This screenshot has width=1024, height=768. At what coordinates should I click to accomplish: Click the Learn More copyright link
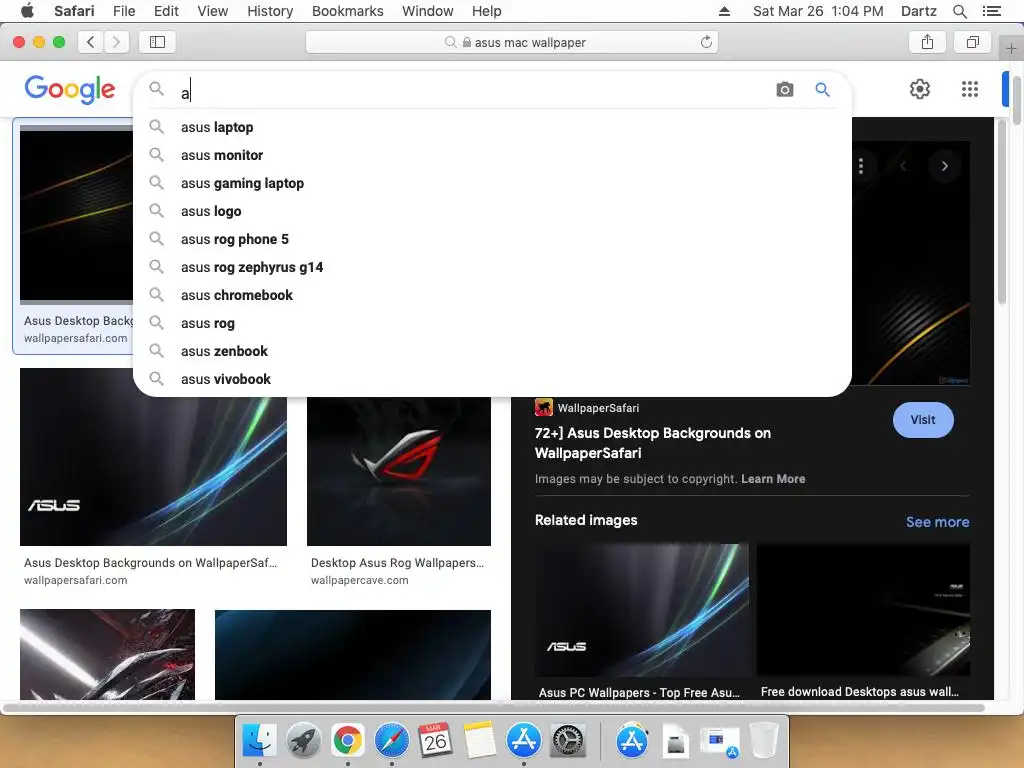(x=773, y=479)
